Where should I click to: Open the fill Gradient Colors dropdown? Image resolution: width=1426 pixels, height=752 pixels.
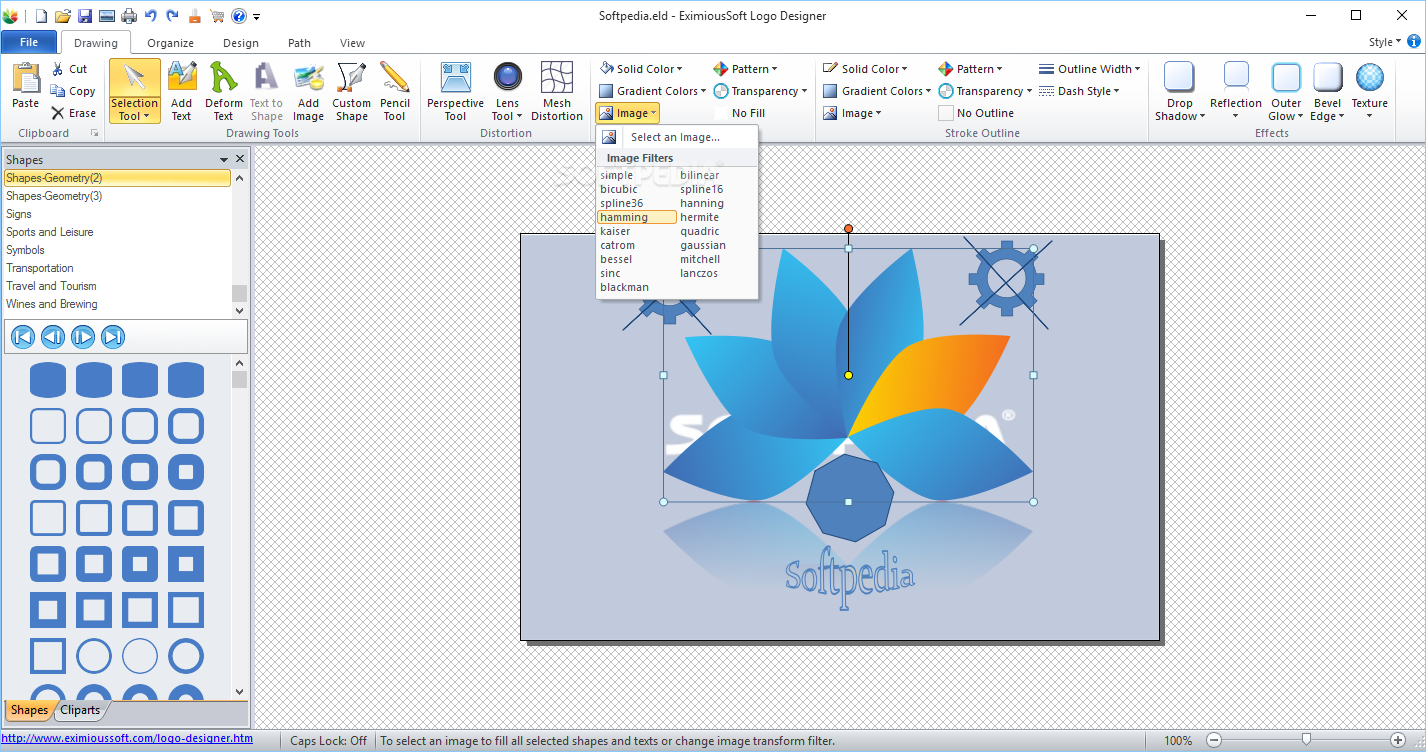[x=653, y=91]
